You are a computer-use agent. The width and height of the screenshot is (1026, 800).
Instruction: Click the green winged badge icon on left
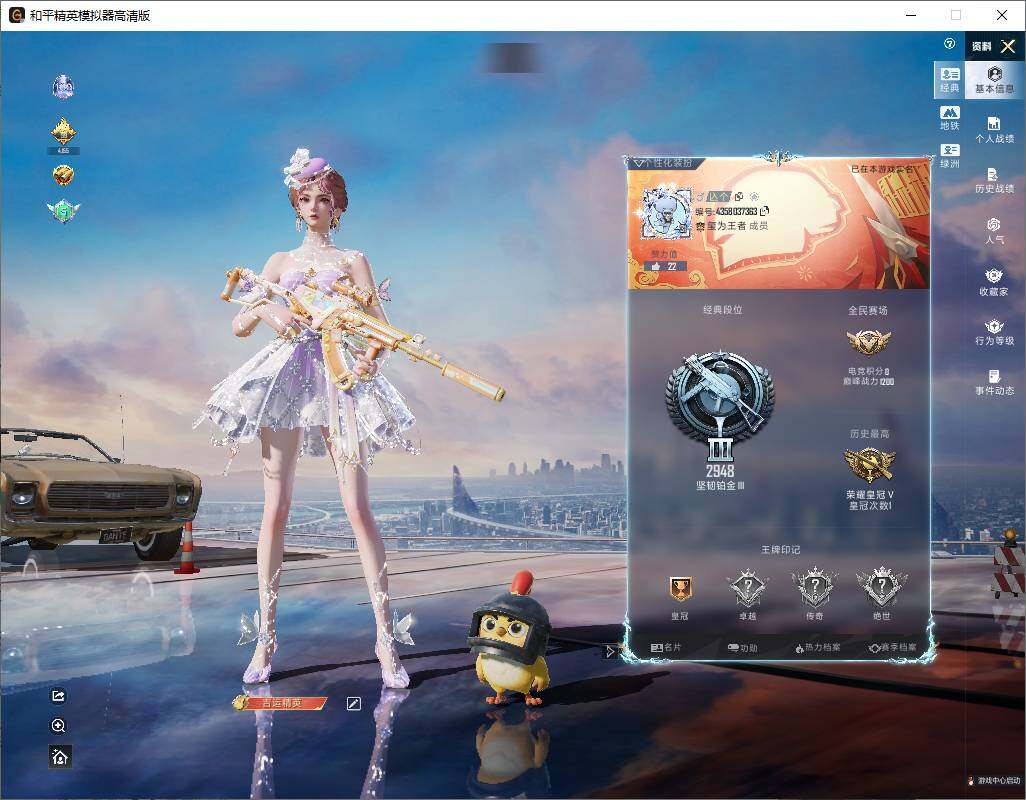(63, 211)
